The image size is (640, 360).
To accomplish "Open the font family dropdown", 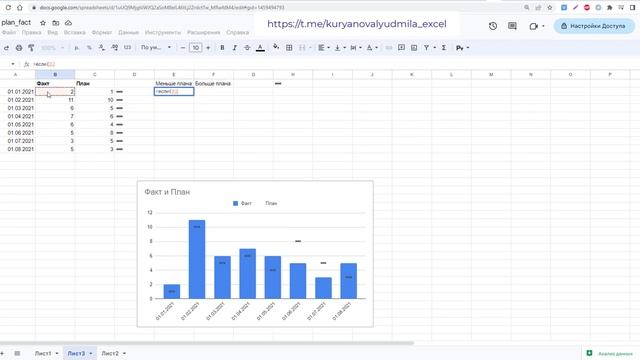I will pyautogui.click(x=156, y=48).
